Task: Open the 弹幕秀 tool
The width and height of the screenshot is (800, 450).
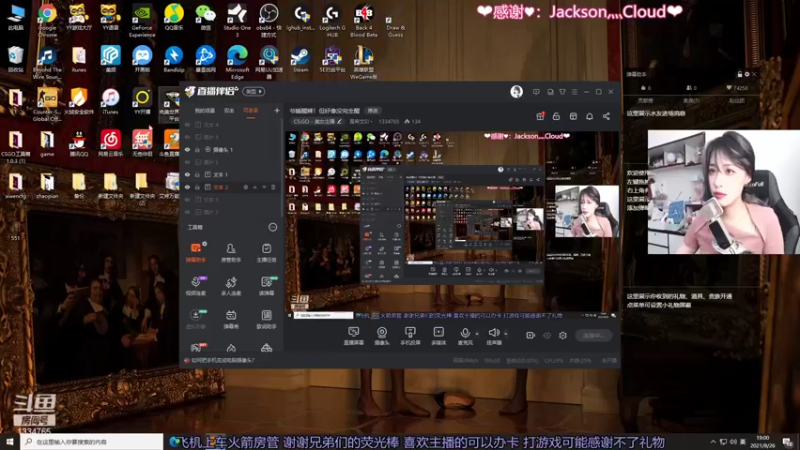Action: pos(231,319)
